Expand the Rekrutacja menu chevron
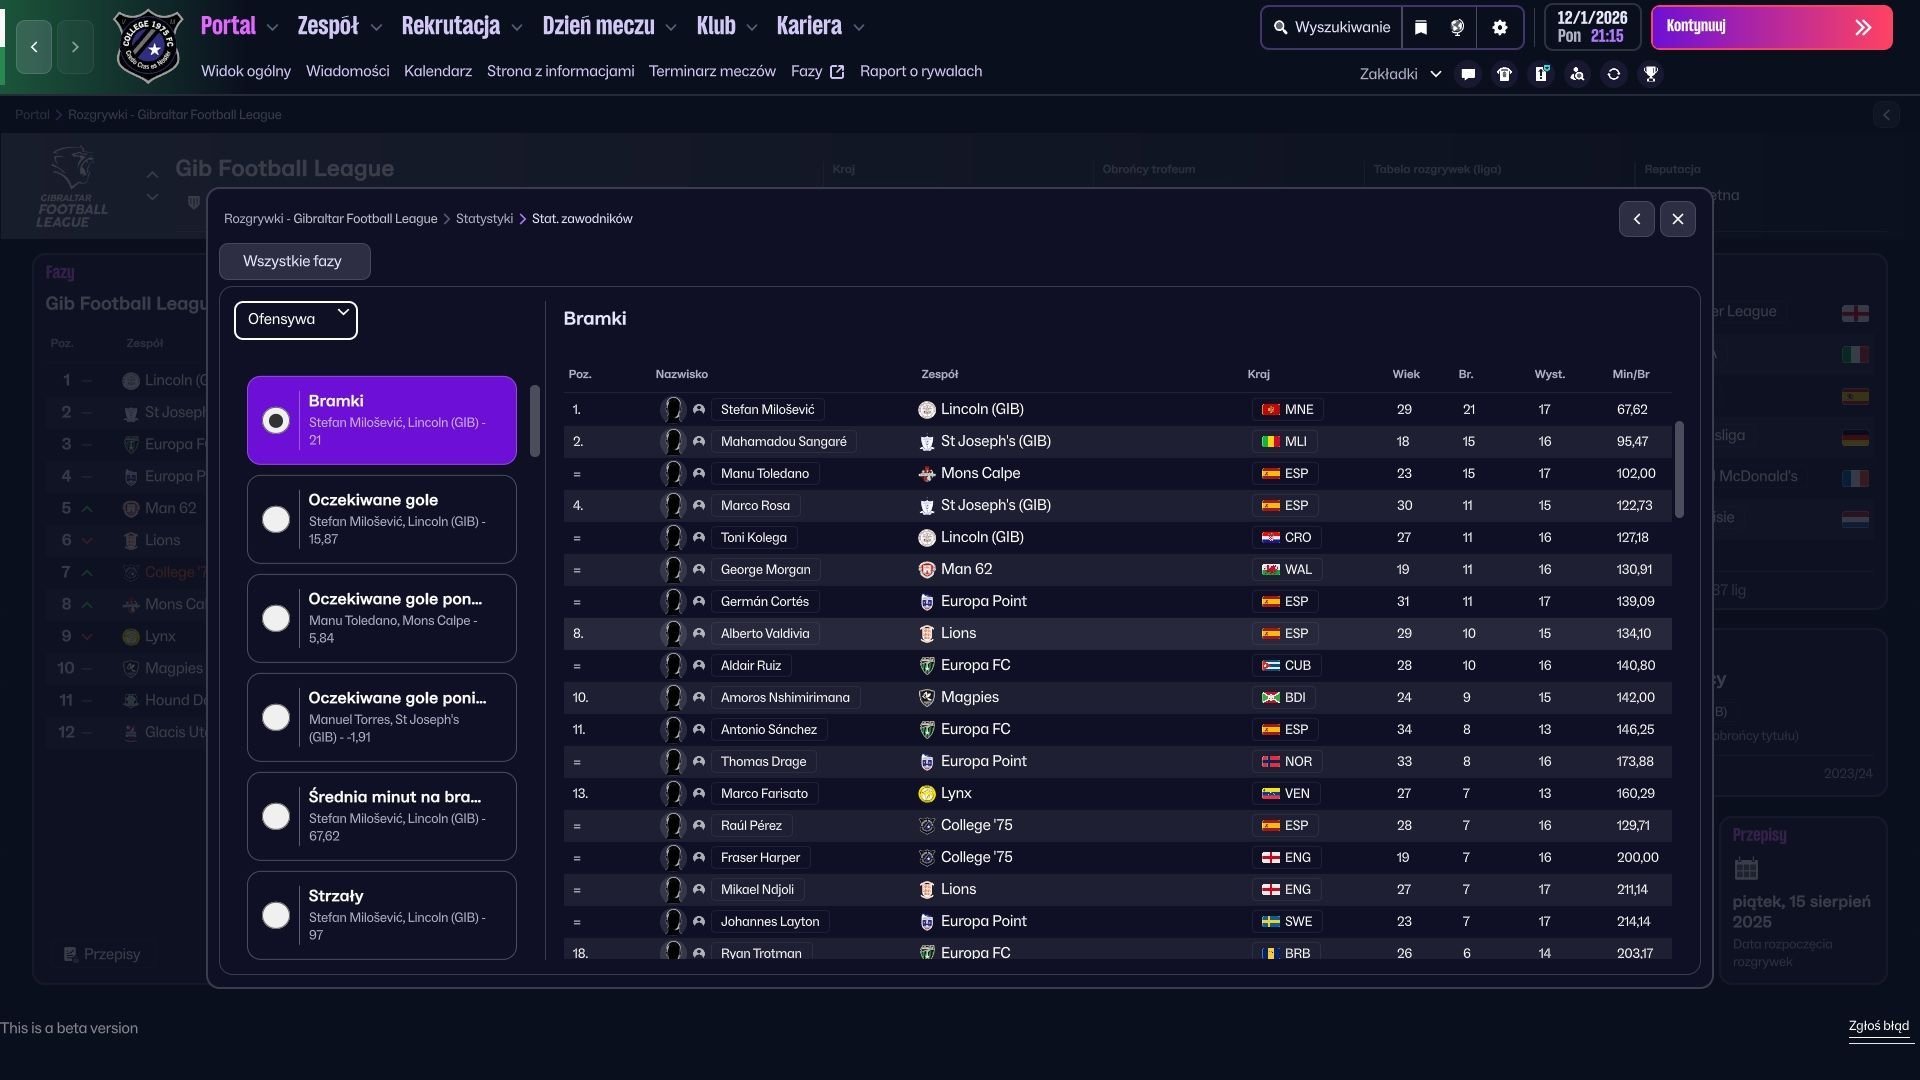1920x1080 pixels. point(517,28)
